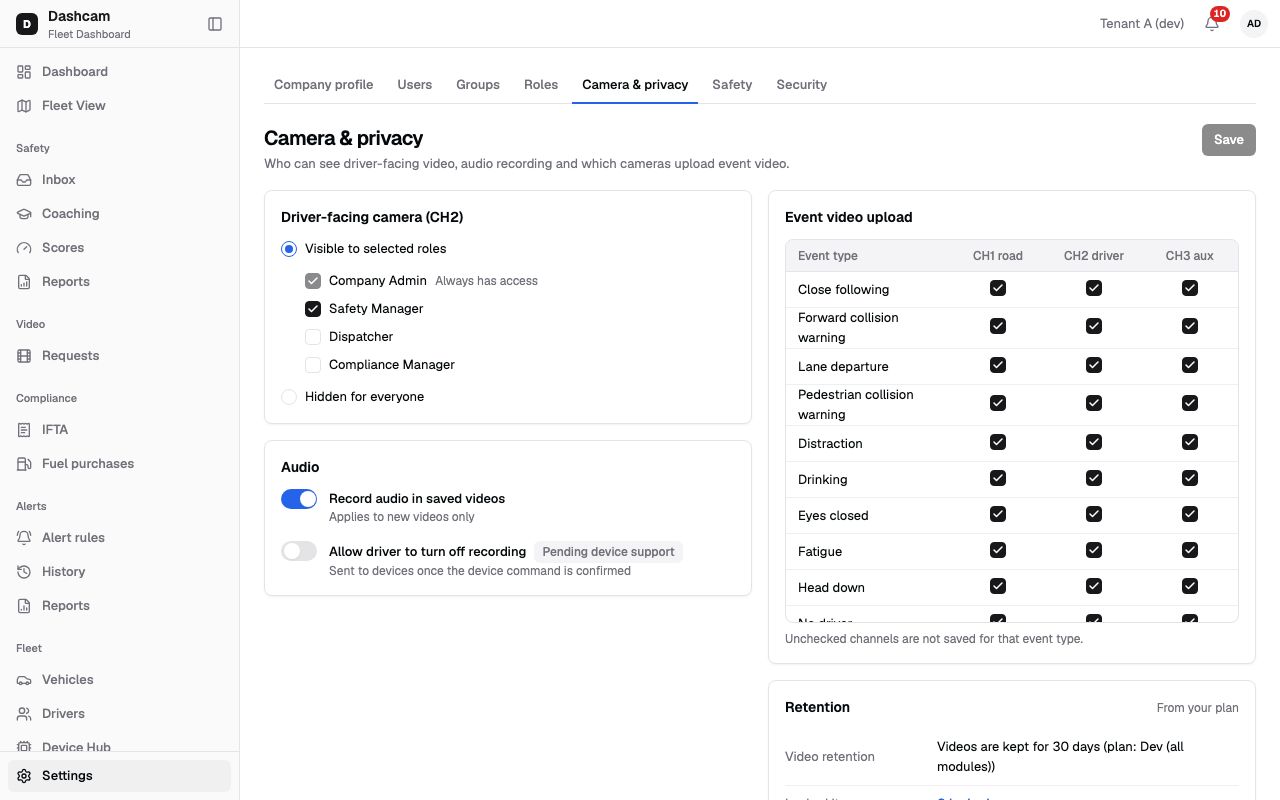Image resolution: width=1280 pixels, height=800 pixels.
Task: Open Tenant A (dev) tenant switcher
Action: (x=1142, y=24)
